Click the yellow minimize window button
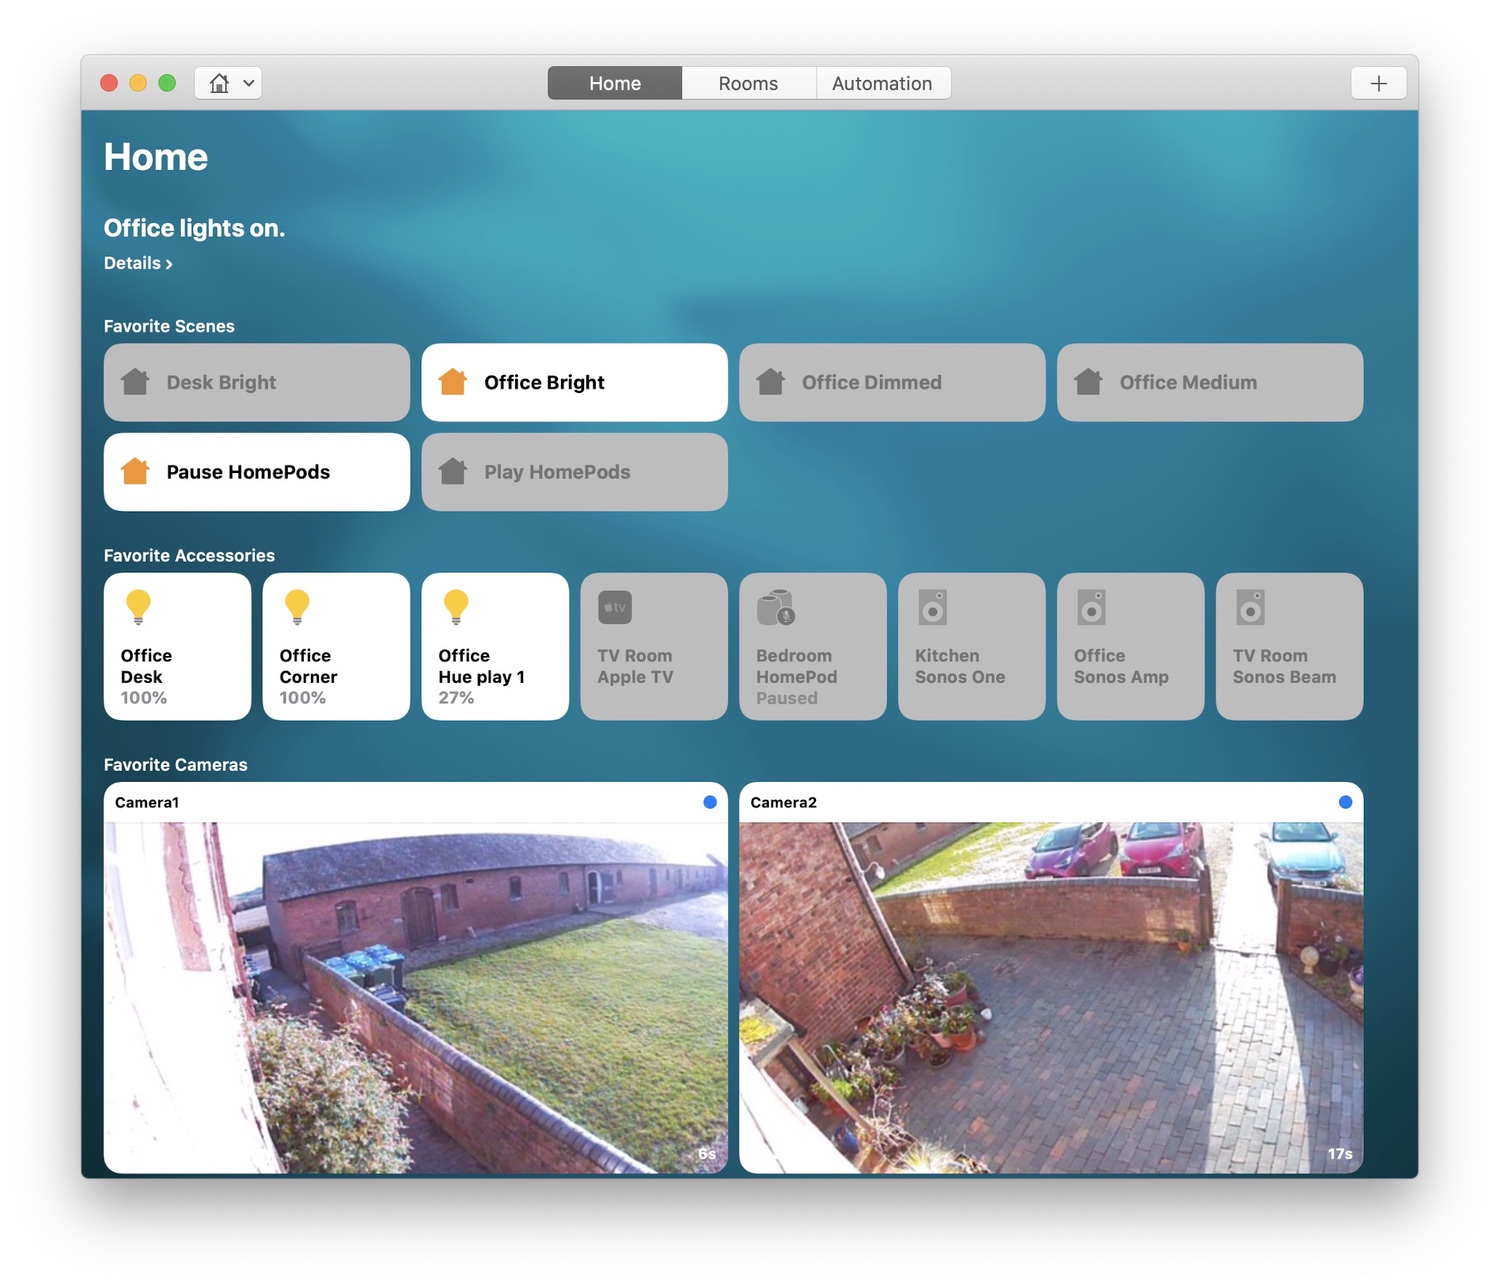 (x=138, y=83)
